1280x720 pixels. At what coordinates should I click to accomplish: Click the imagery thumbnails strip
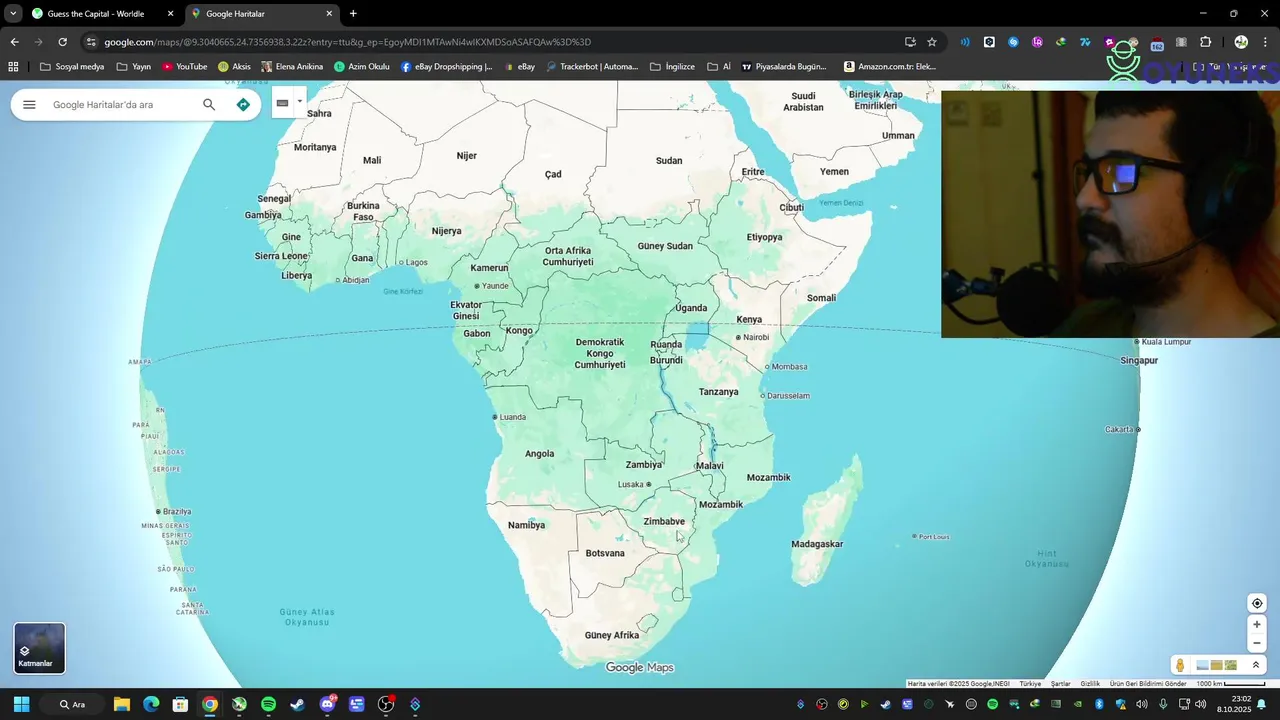pyautogui.click(x=1217, y=665)
